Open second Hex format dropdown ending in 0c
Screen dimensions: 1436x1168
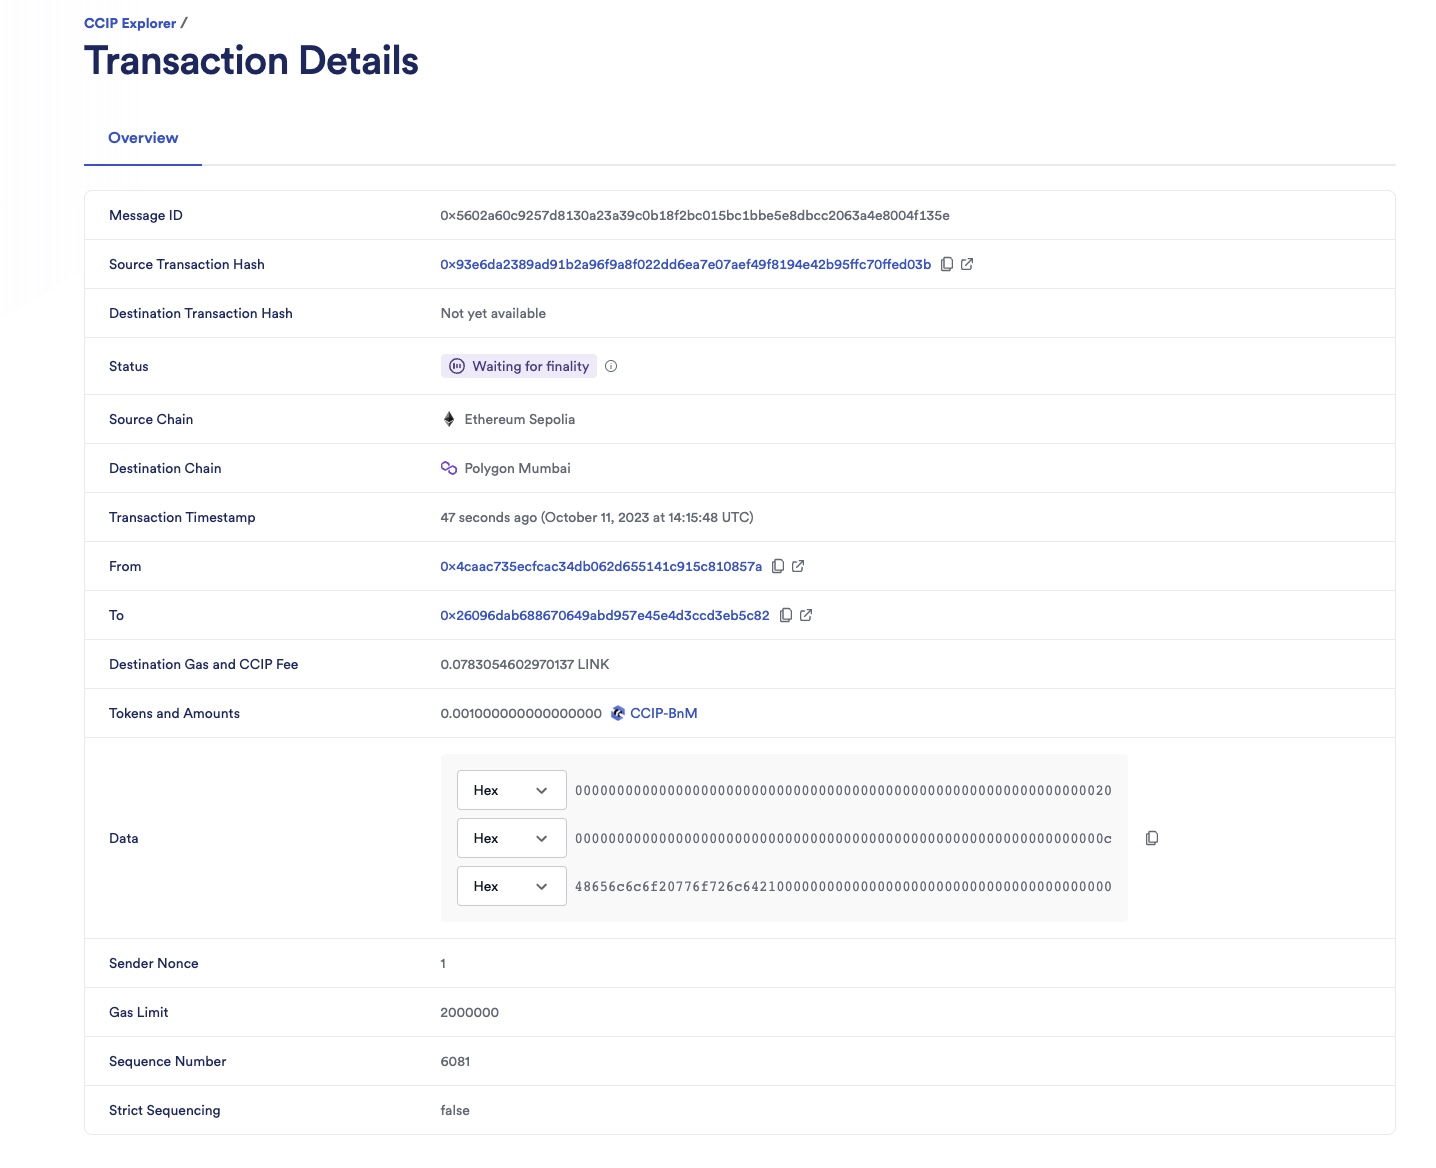coord(512,838)
